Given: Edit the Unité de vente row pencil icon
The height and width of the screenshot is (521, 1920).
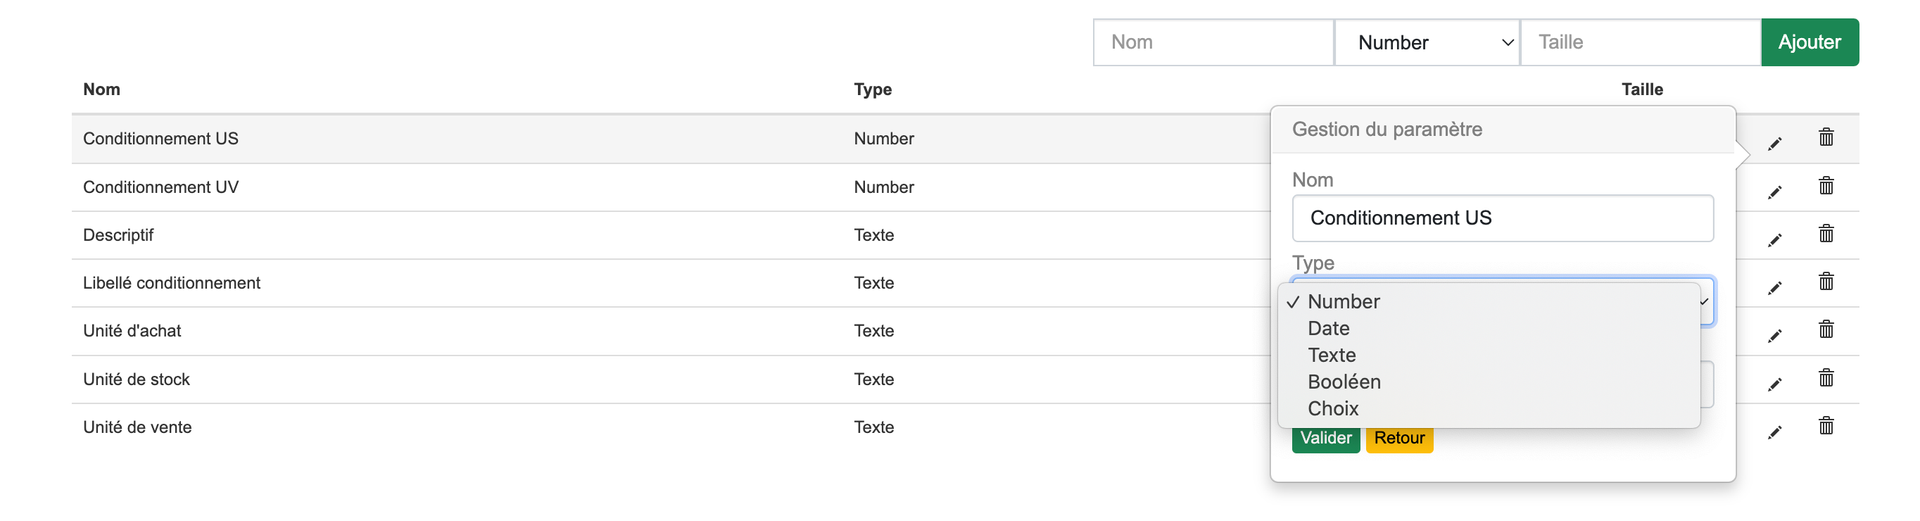Looking at the screenshot, I should point(1774,432).
